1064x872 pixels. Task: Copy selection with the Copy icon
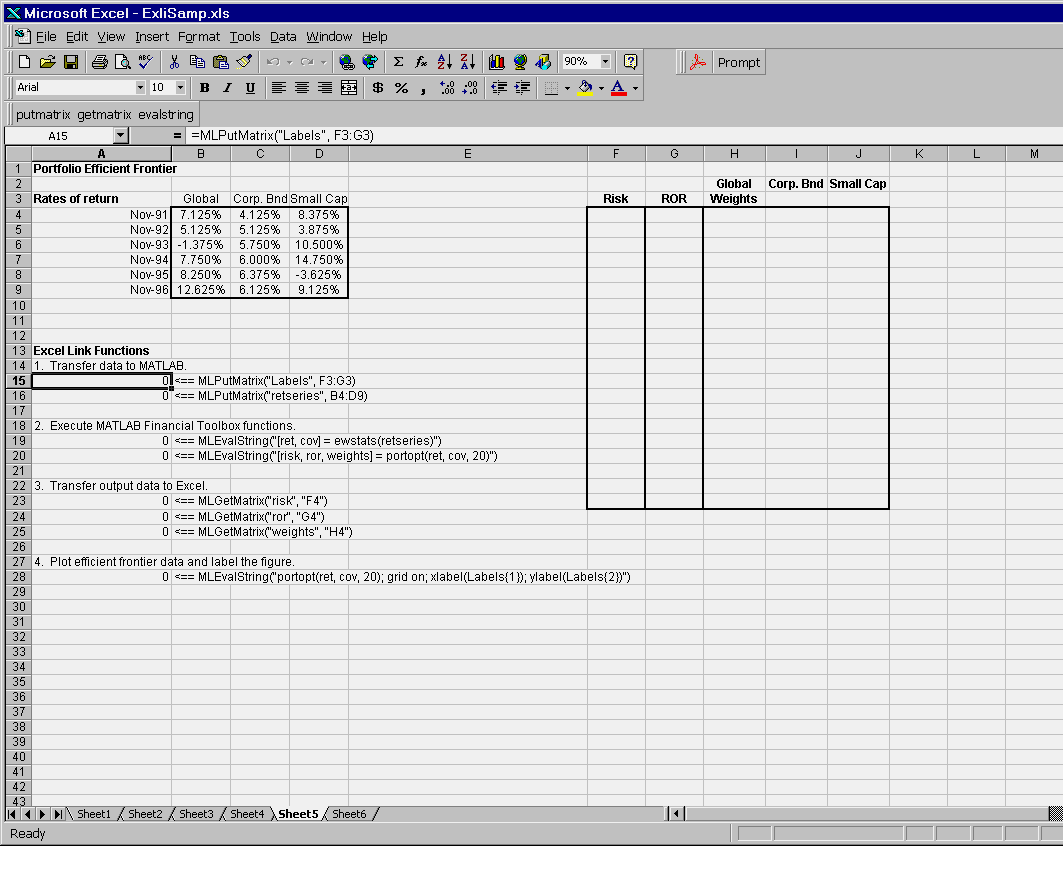pyautogui.click(x=197, y=62)
